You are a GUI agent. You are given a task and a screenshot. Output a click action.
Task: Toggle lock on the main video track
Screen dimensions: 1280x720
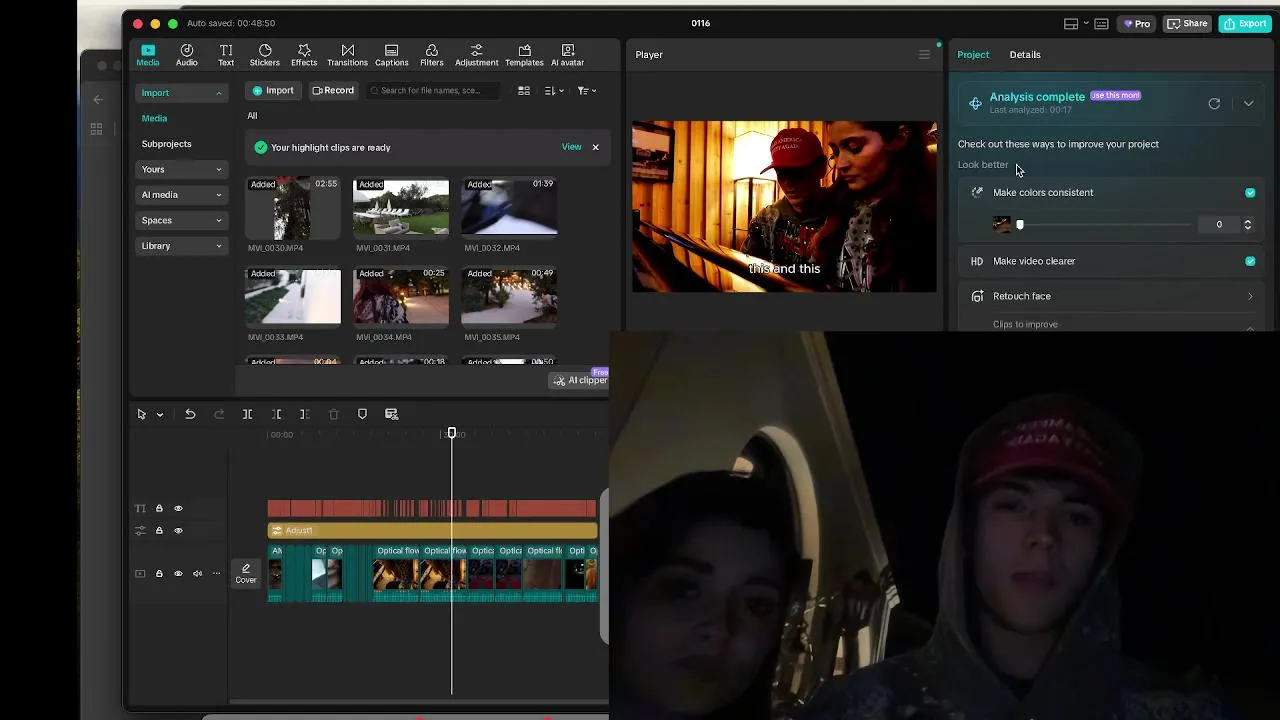tap(159, 574)
